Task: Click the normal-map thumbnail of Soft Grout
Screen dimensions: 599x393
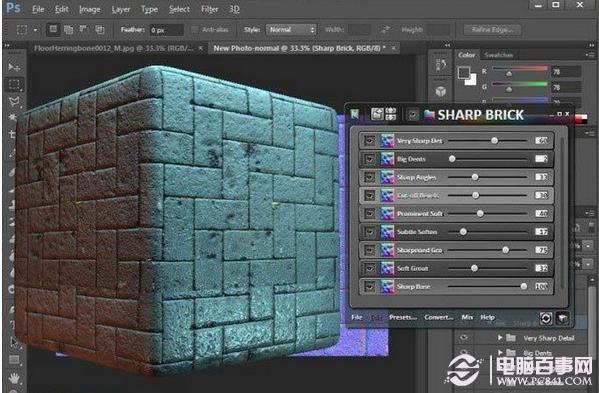Action: [x=387, y=268]
